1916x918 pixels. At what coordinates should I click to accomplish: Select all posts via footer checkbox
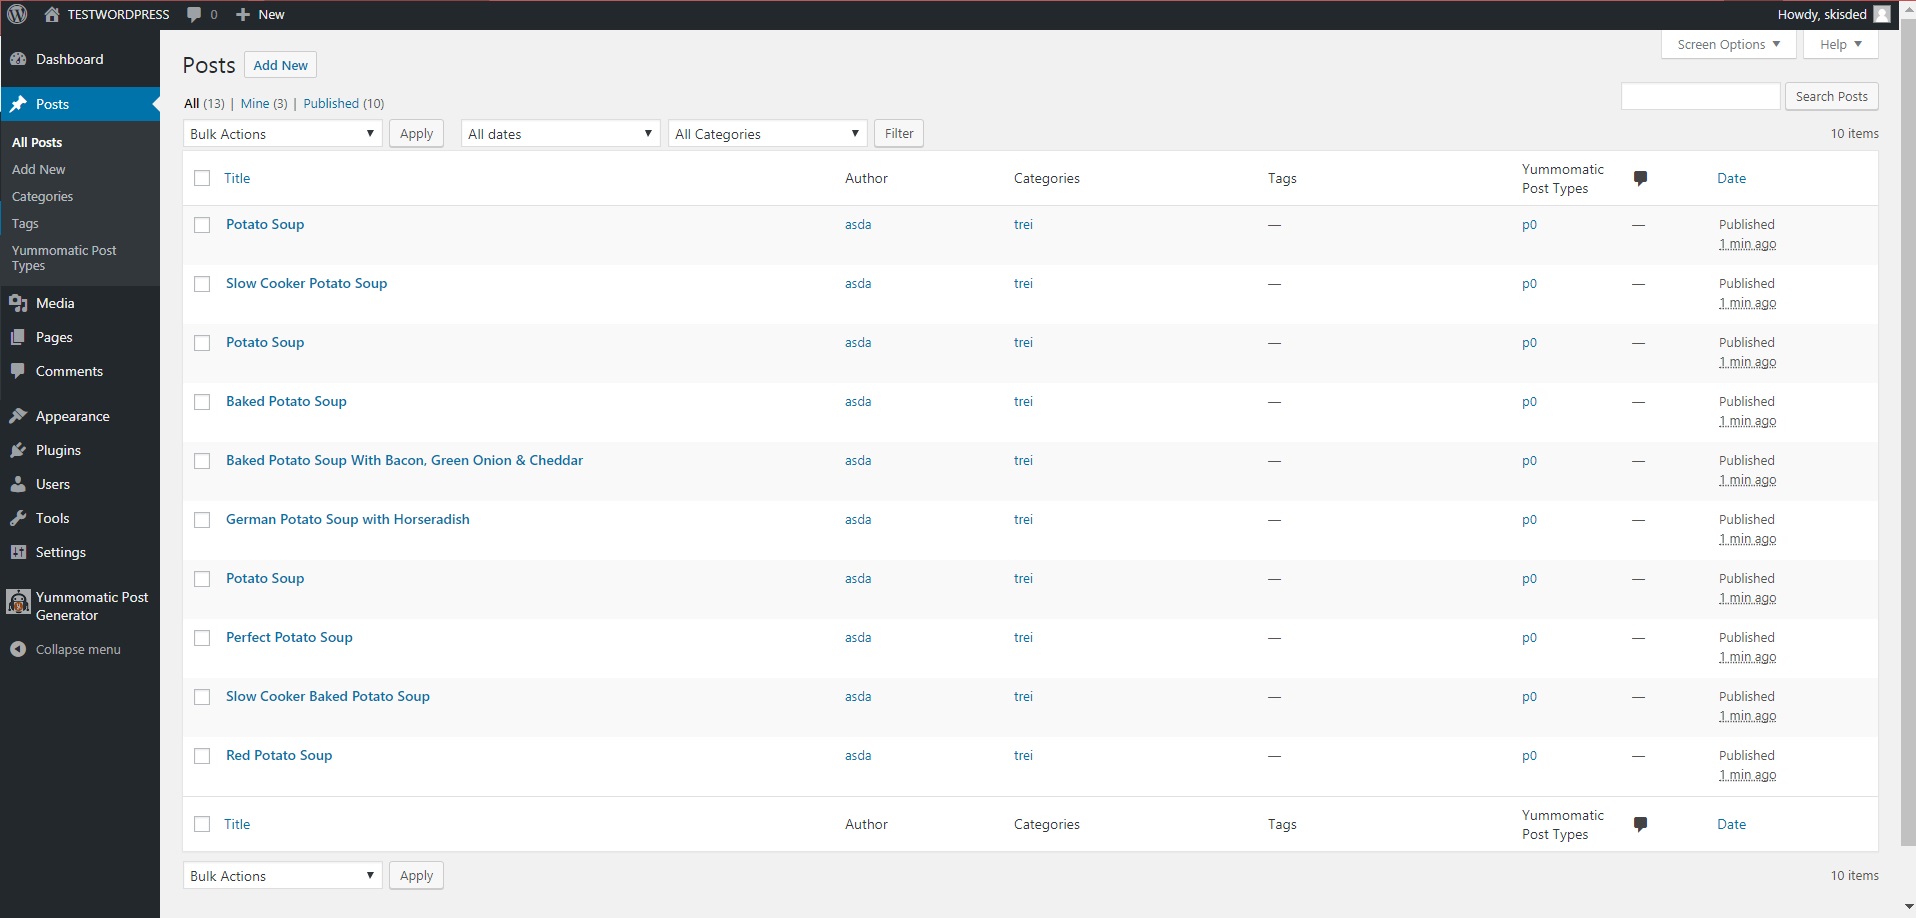click(202, 824)
